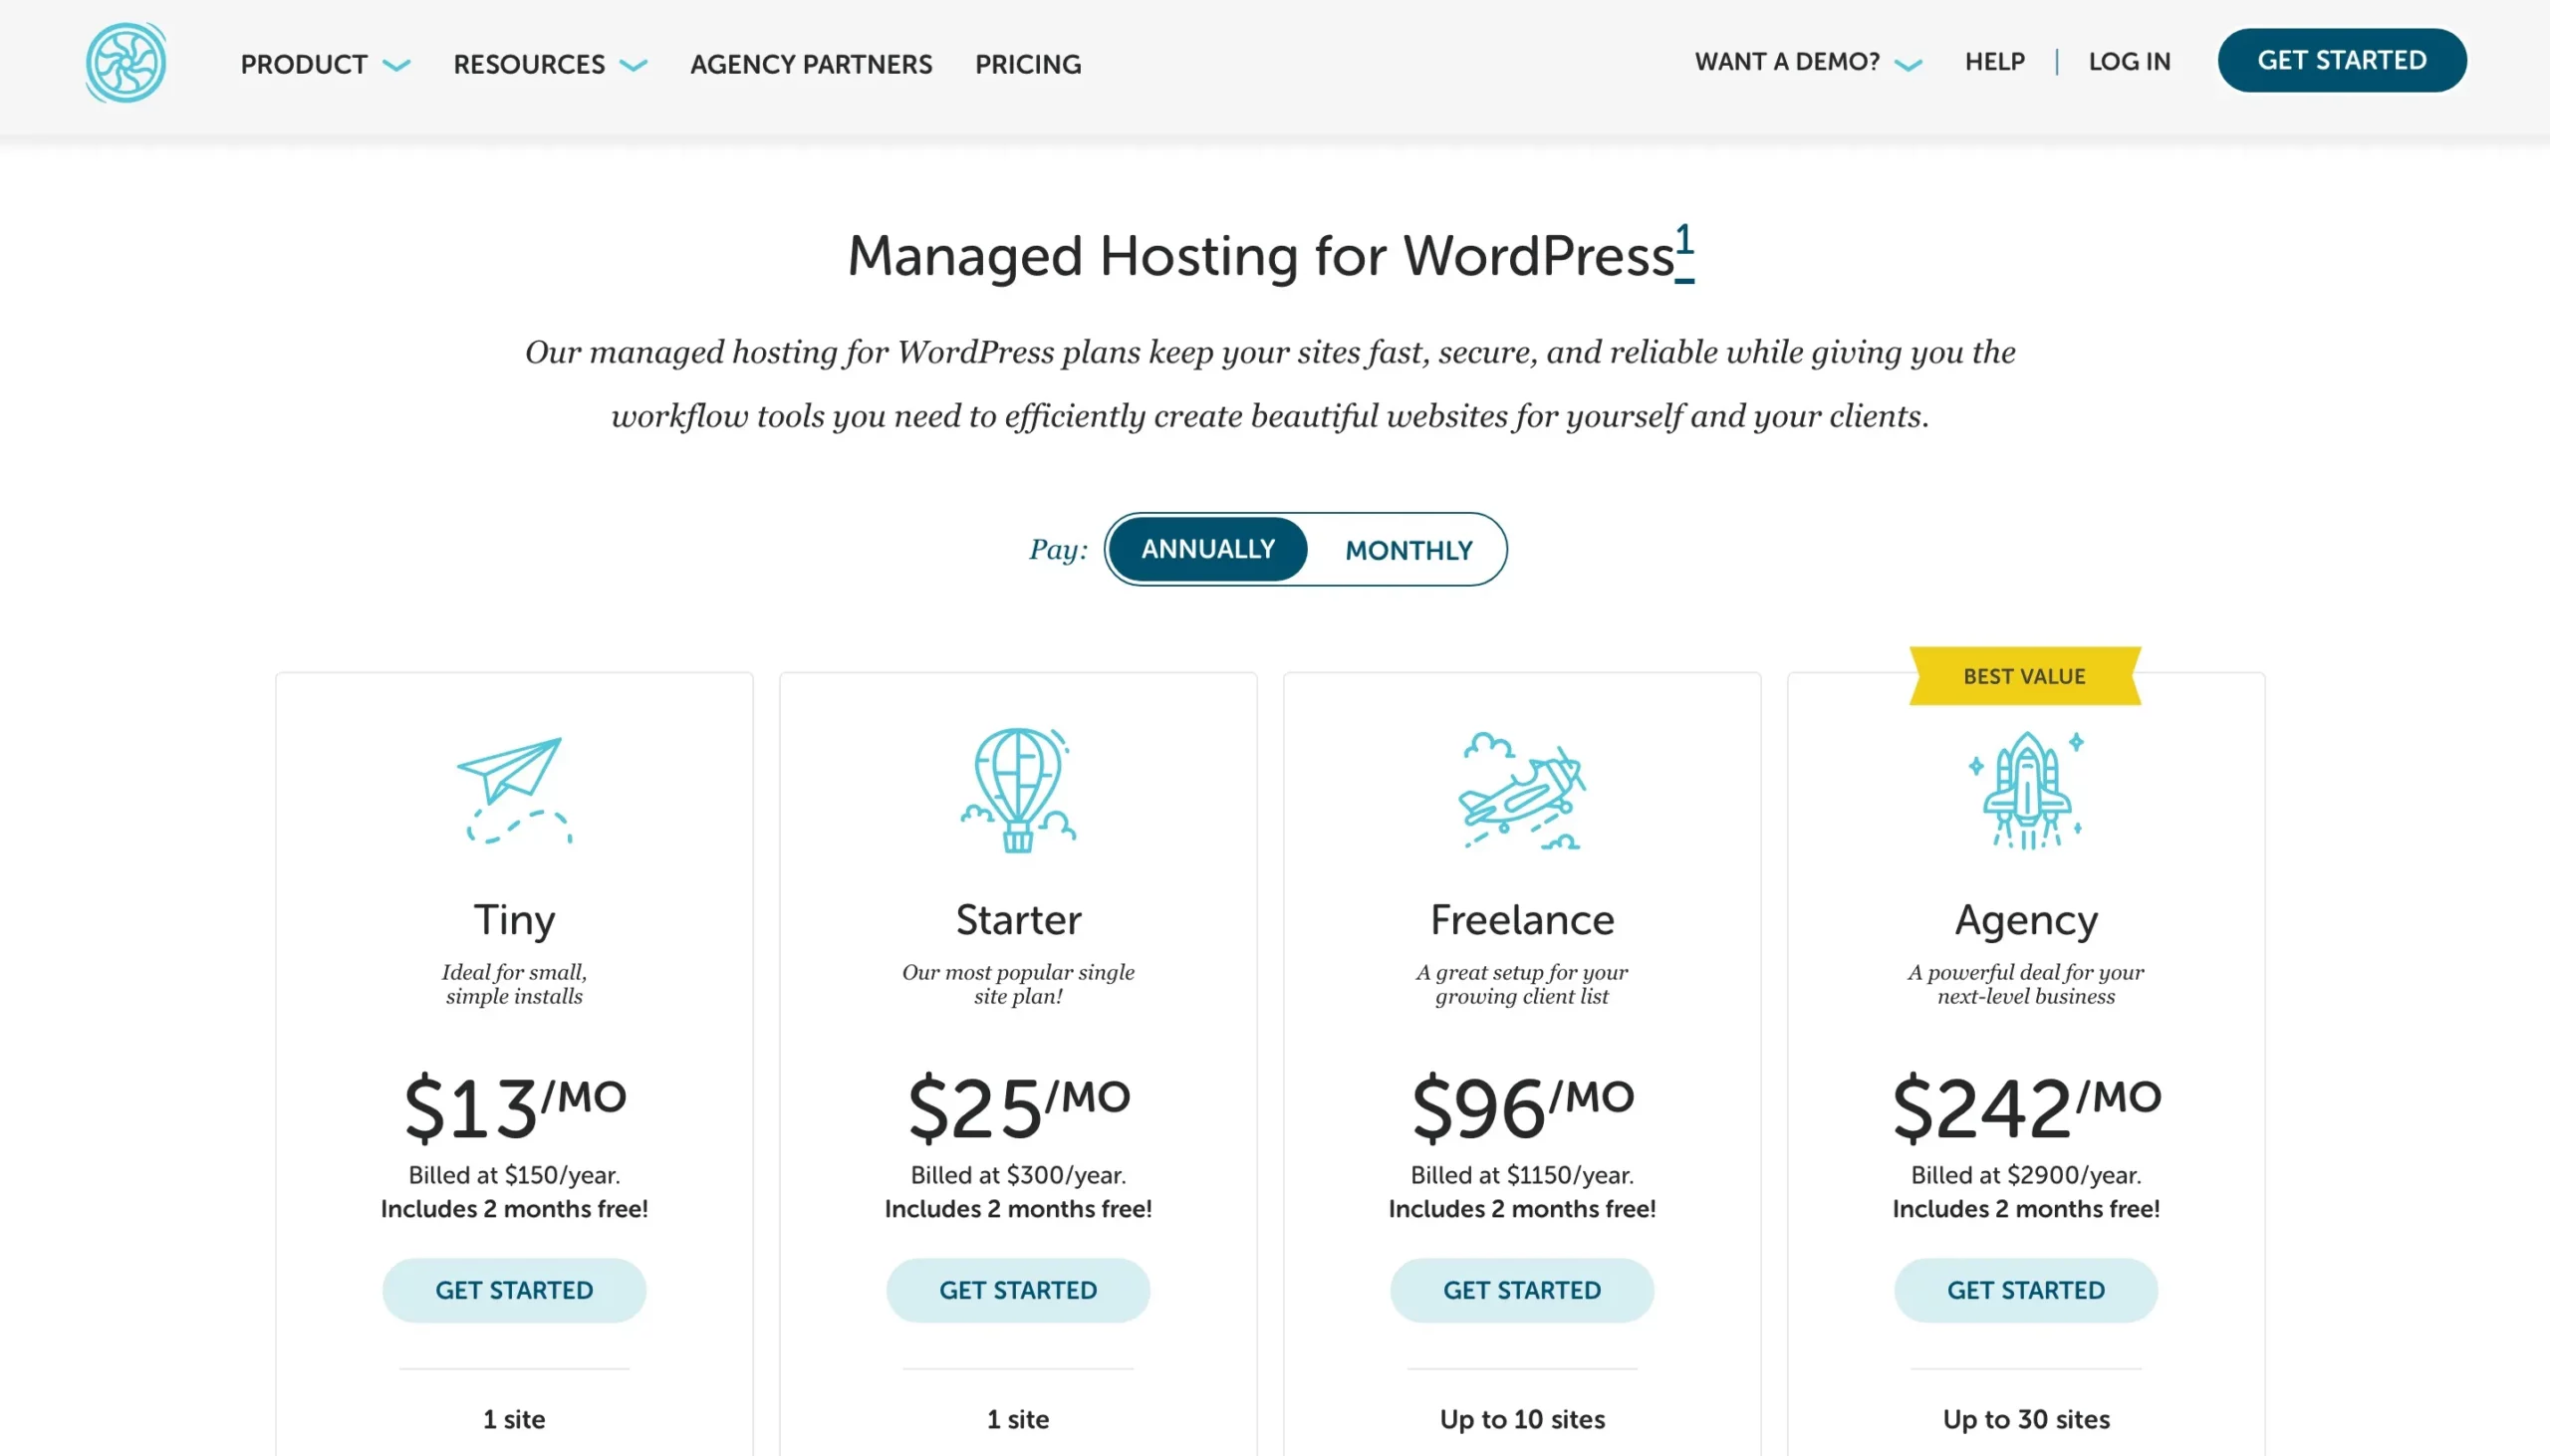Click Get Started in the top navigation
2550x1456 pixels.
click(x=2341, y=60)
